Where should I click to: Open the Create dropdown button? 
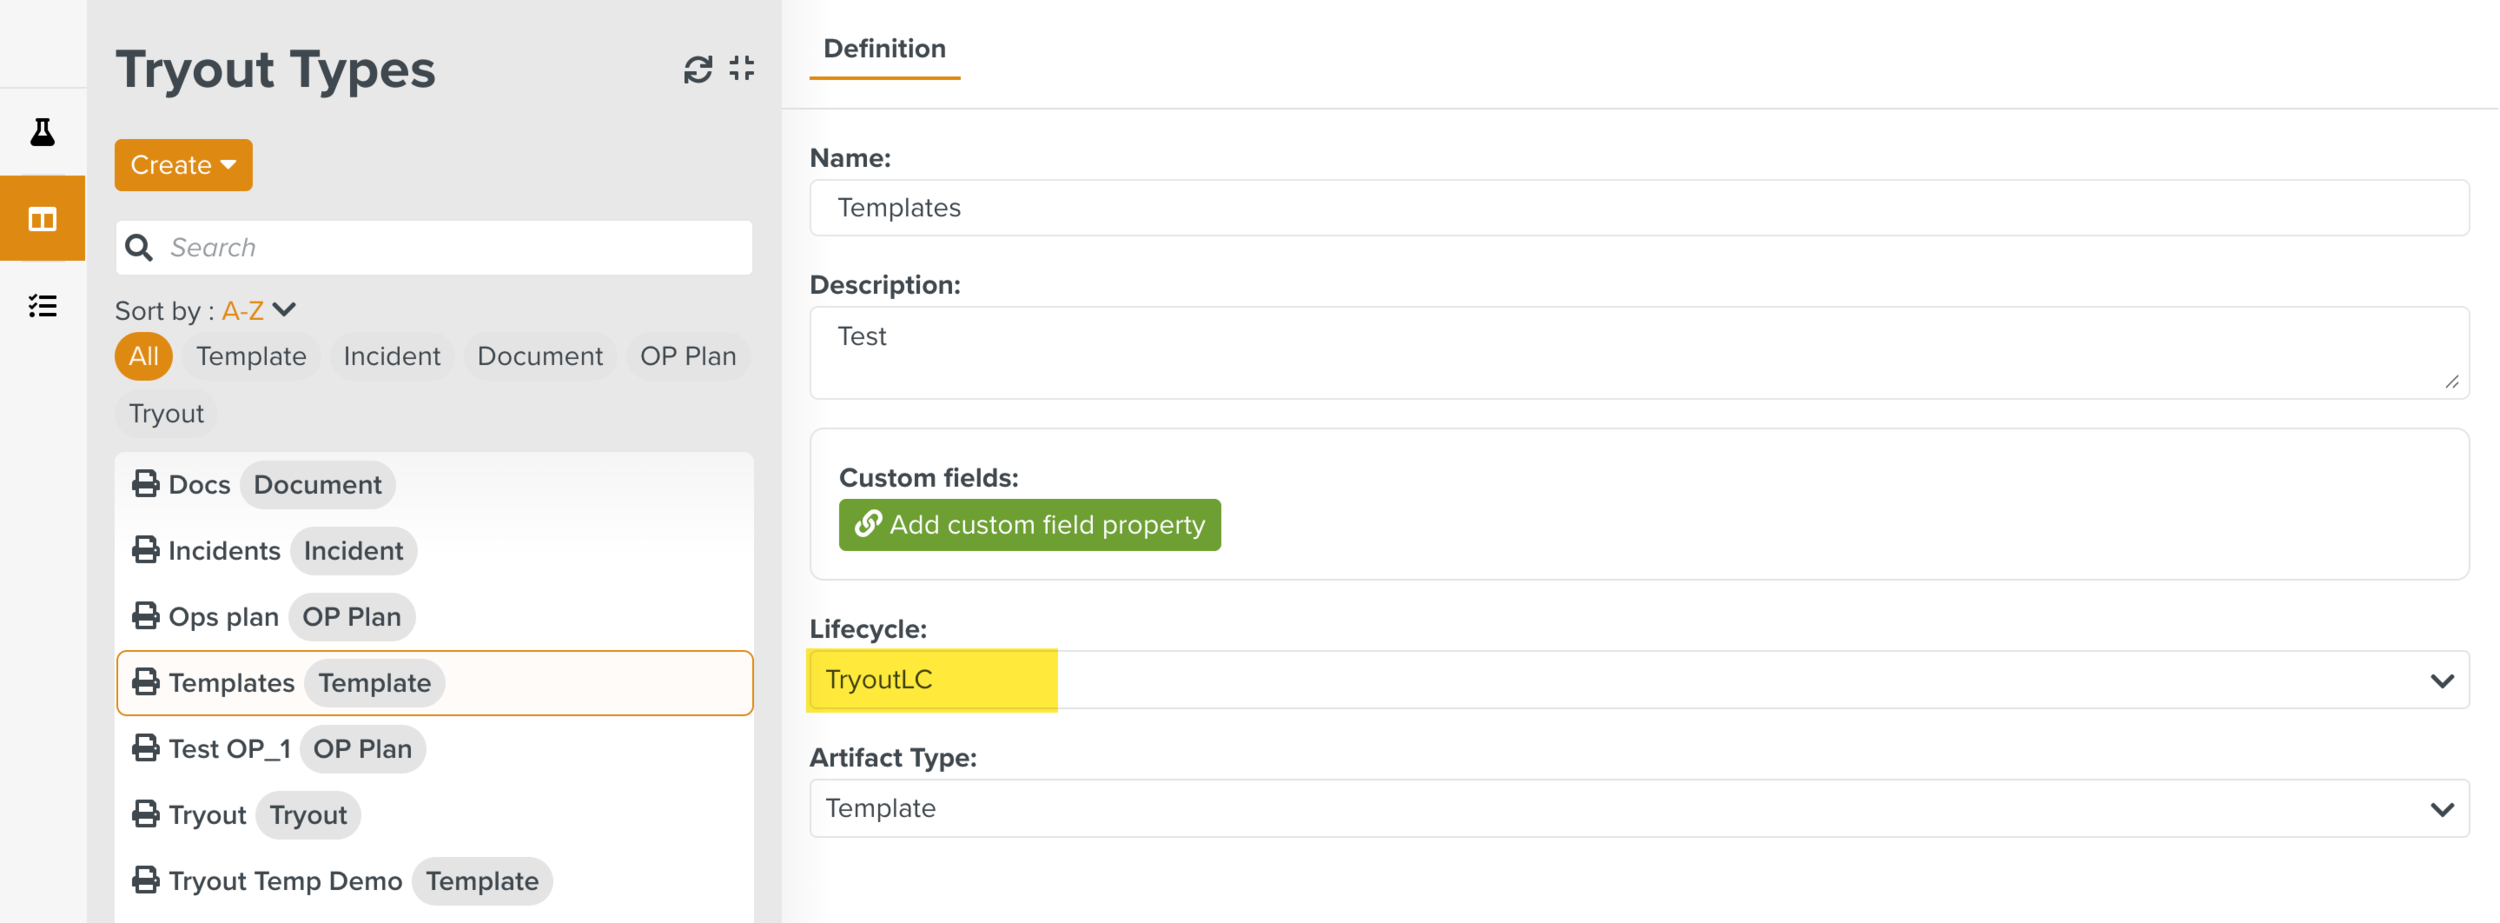[x=183, y=165]
